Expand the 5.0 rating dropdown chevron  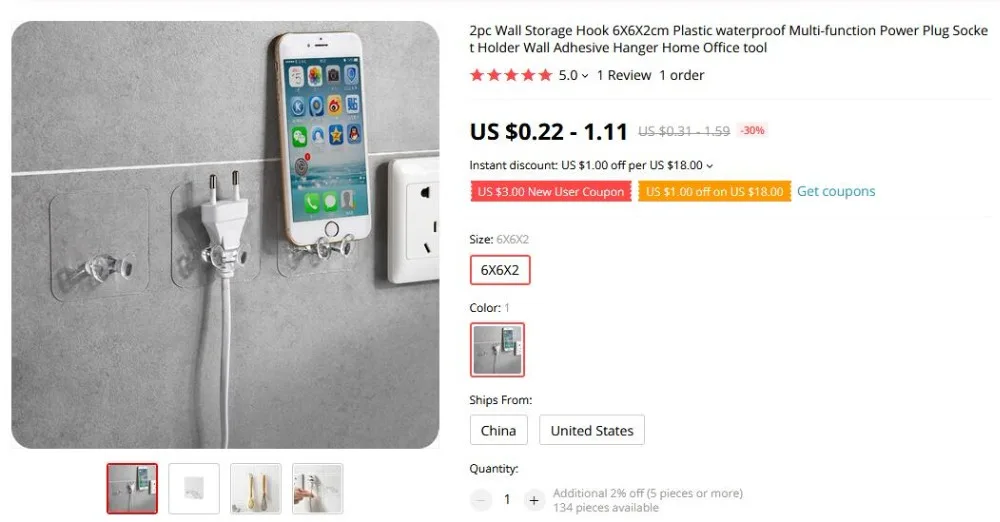pyautogui.click(x=585, y=76)
